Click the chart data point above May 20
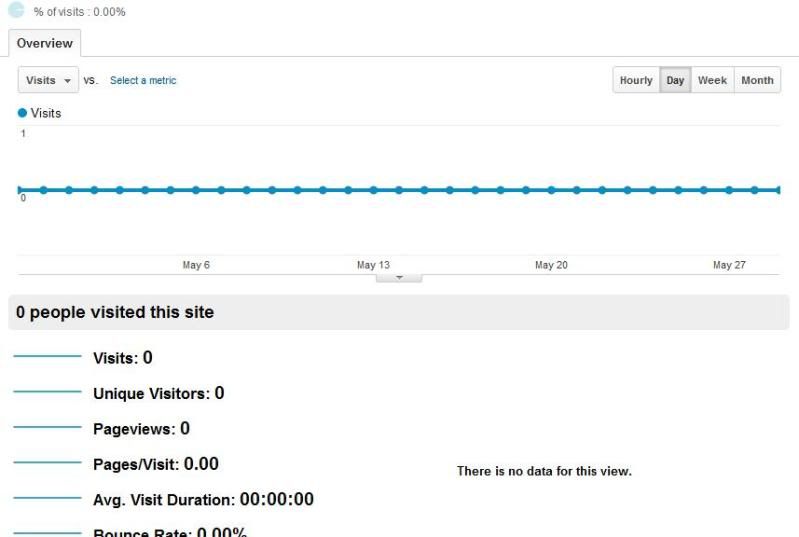The height and width of the screenshot is (537, 799). (x=551, y=189)
